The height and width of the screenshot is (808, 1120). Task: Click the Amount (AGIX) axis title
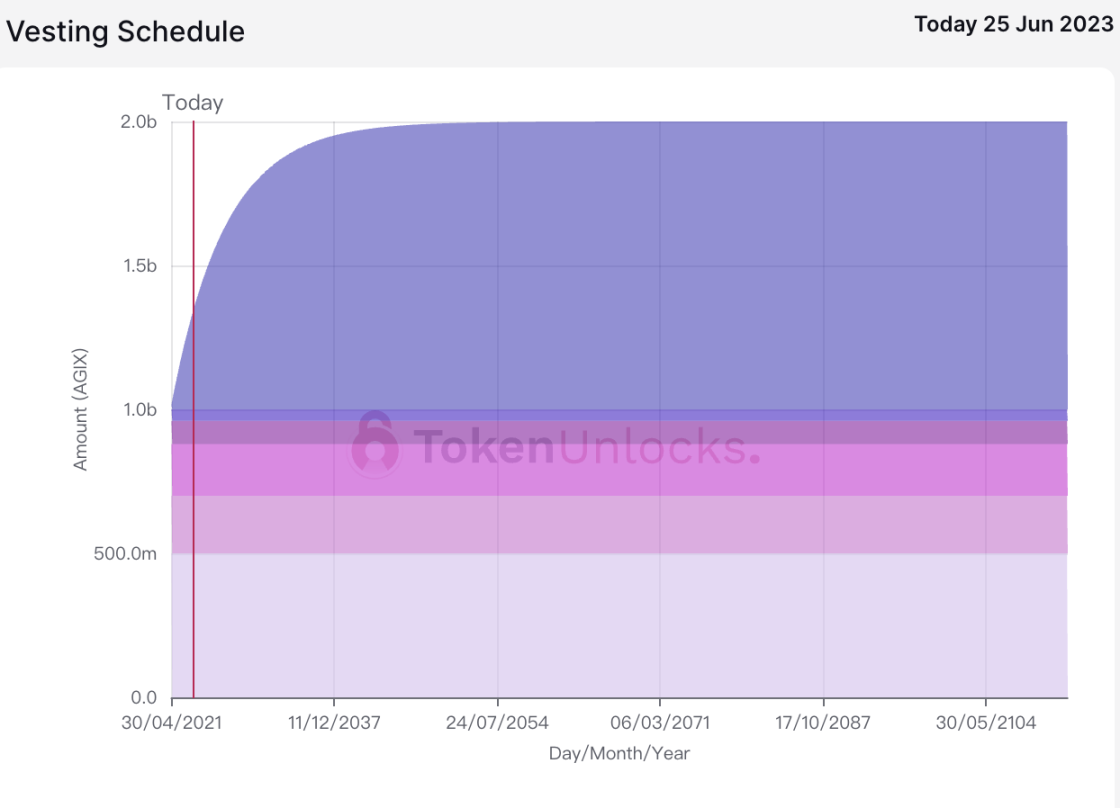coord(80,409)
